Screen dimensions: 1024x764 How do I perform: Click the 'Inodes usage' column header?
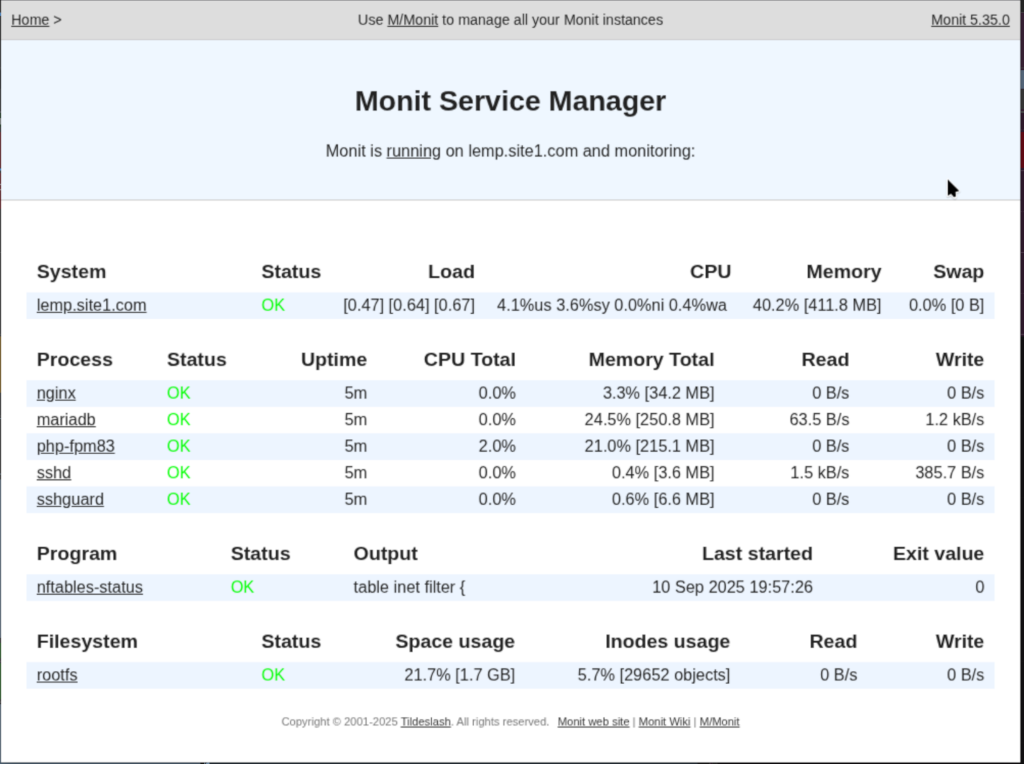(667, 642)
